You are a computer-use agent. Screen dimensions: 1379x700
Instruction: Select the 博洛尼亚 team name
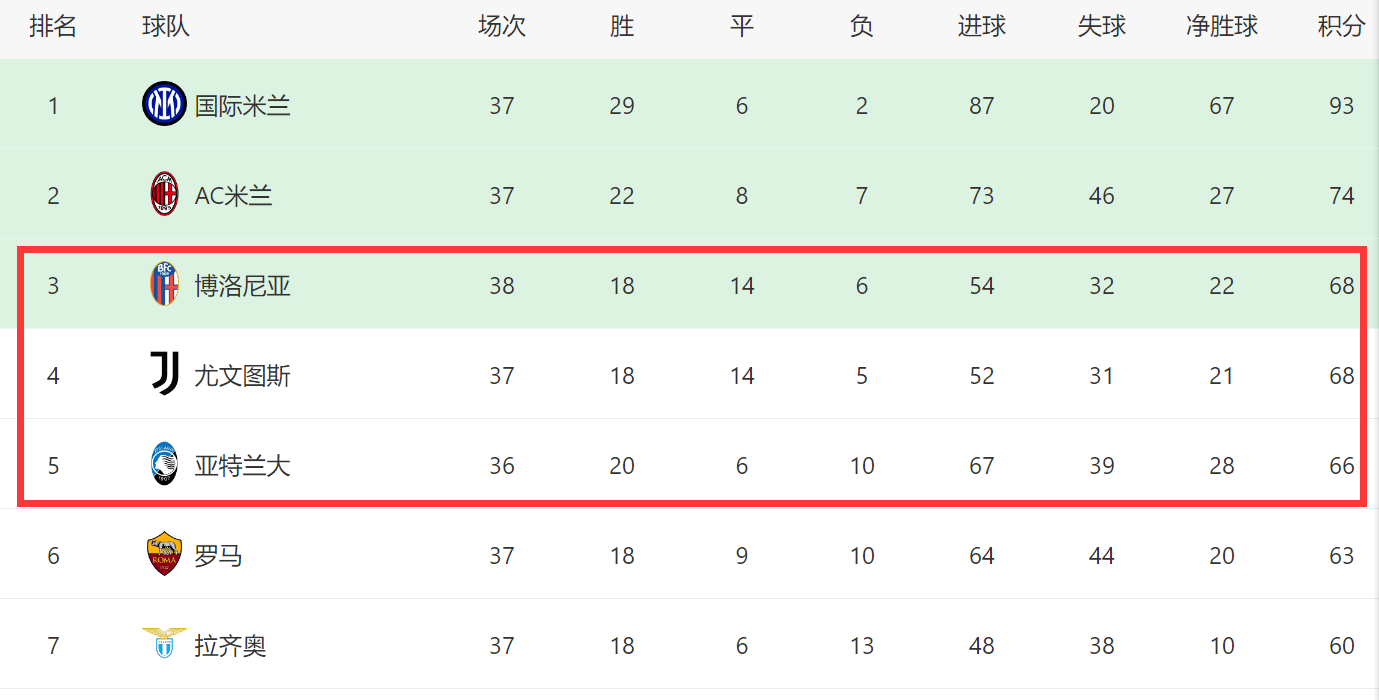point(242,286)
